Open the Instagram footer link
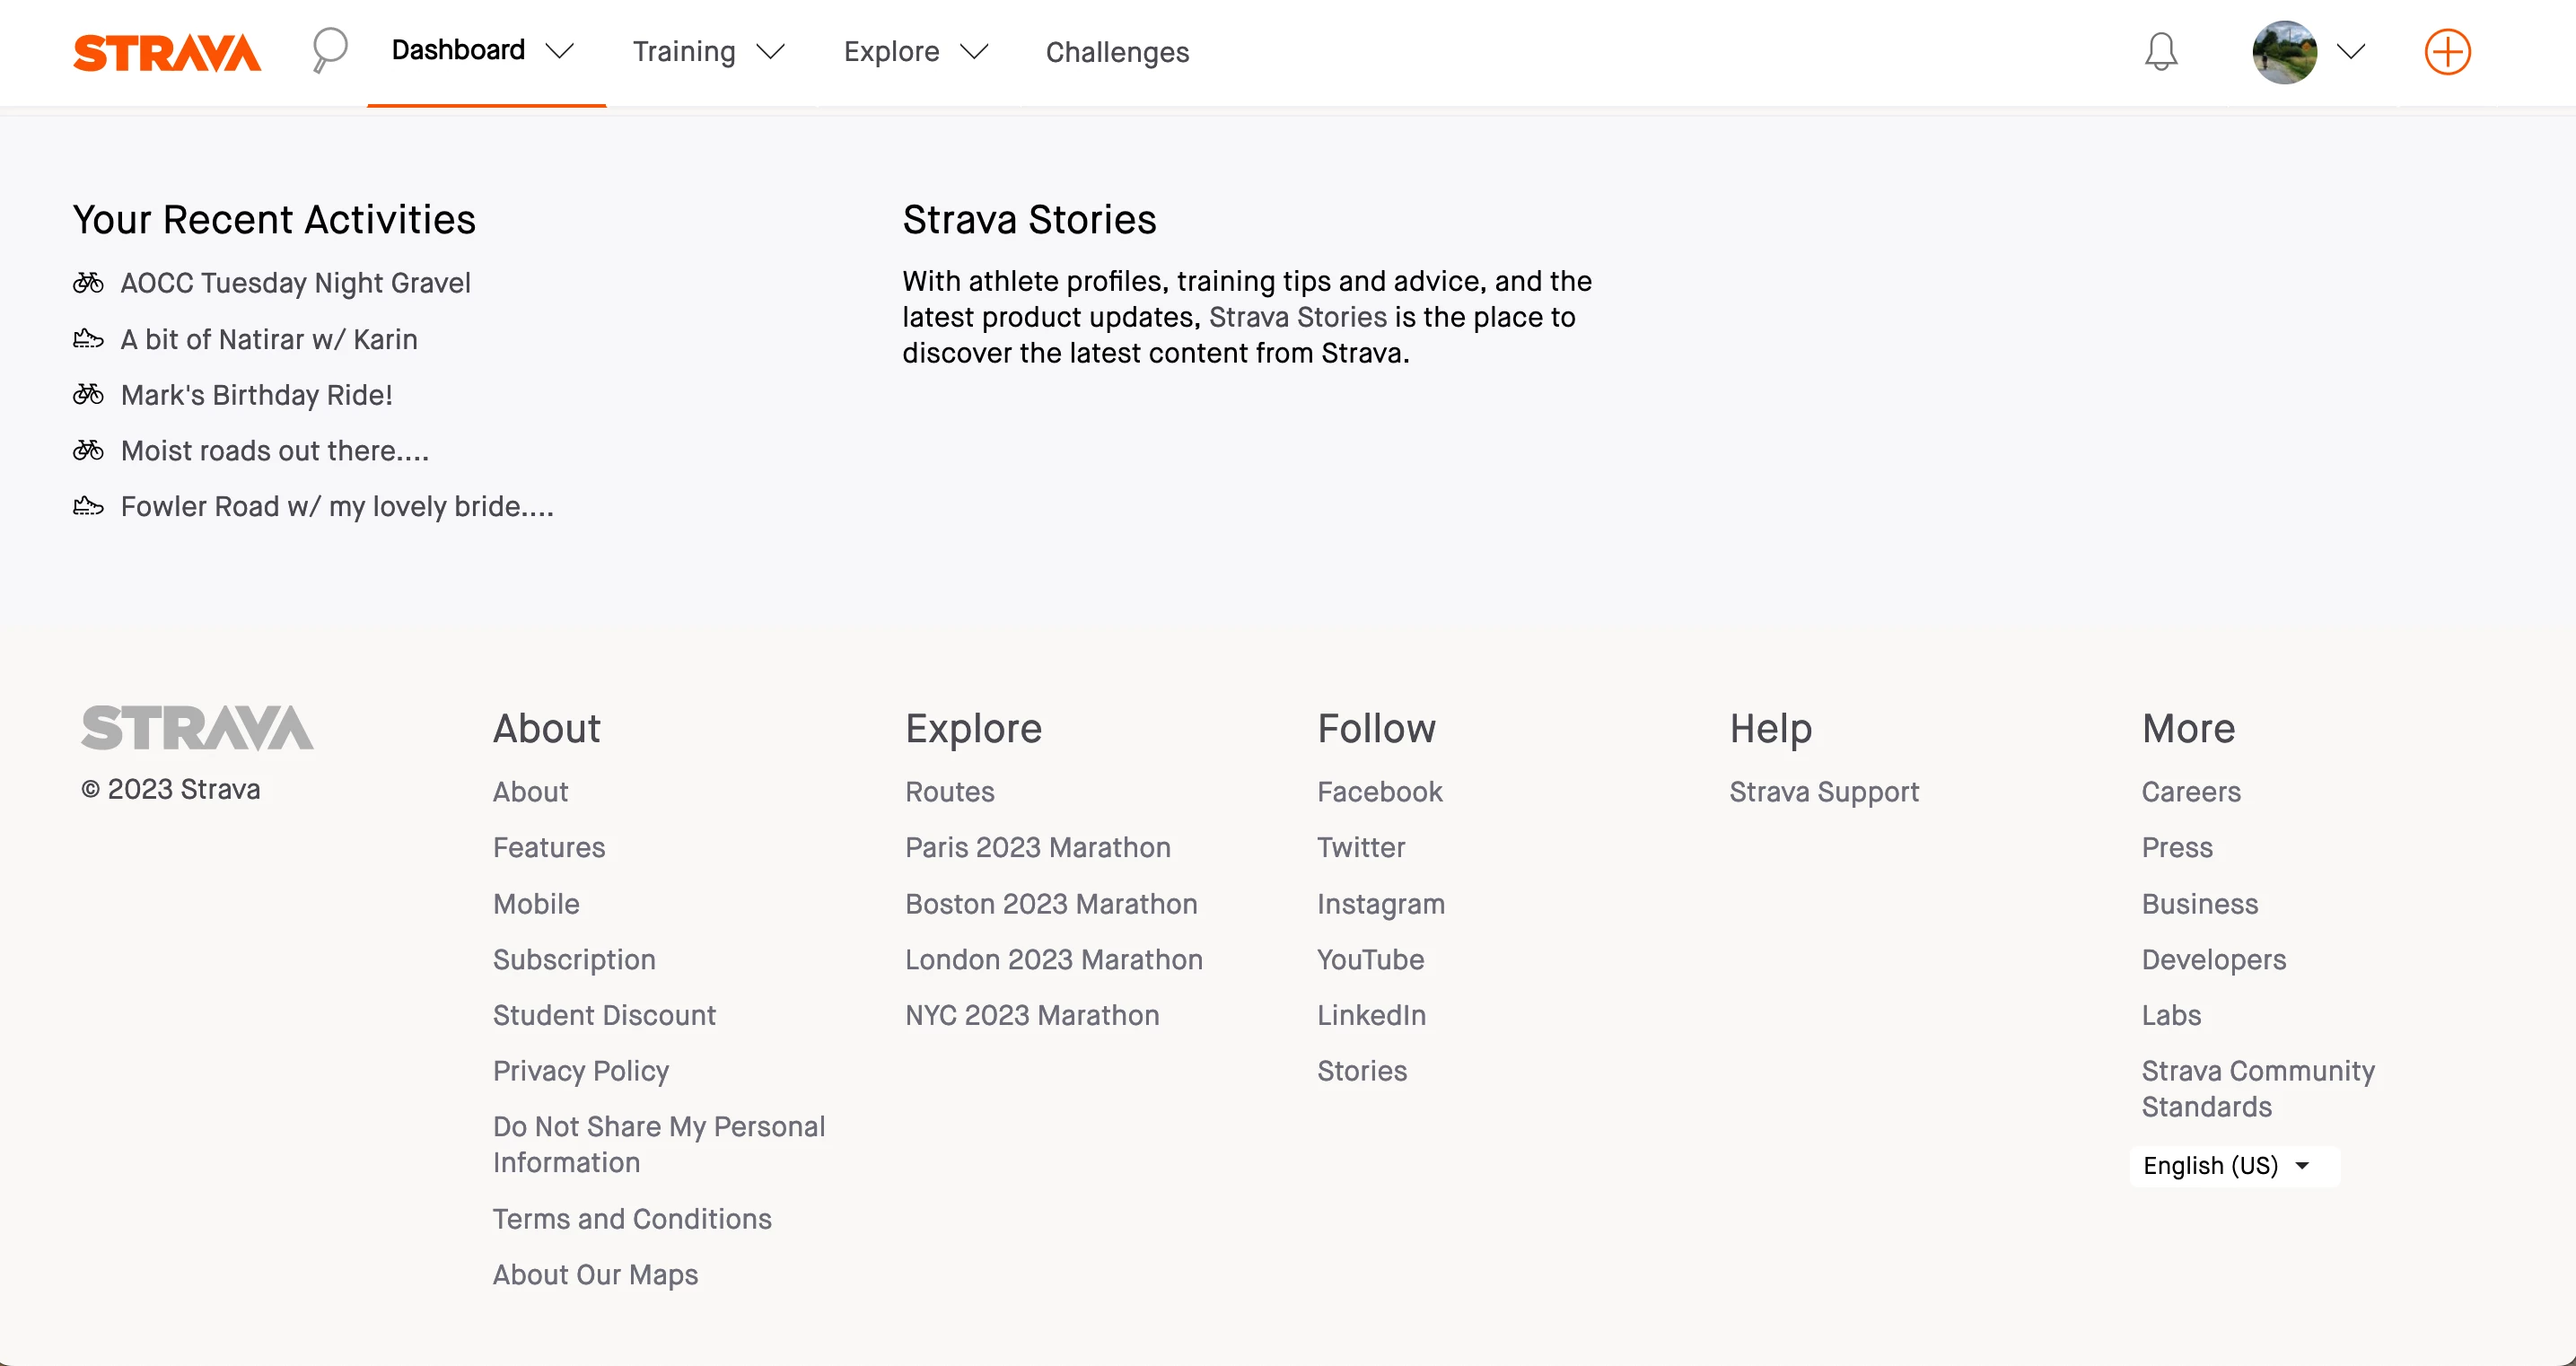The image size is (2576, 1366). [x=1381, y=904]
